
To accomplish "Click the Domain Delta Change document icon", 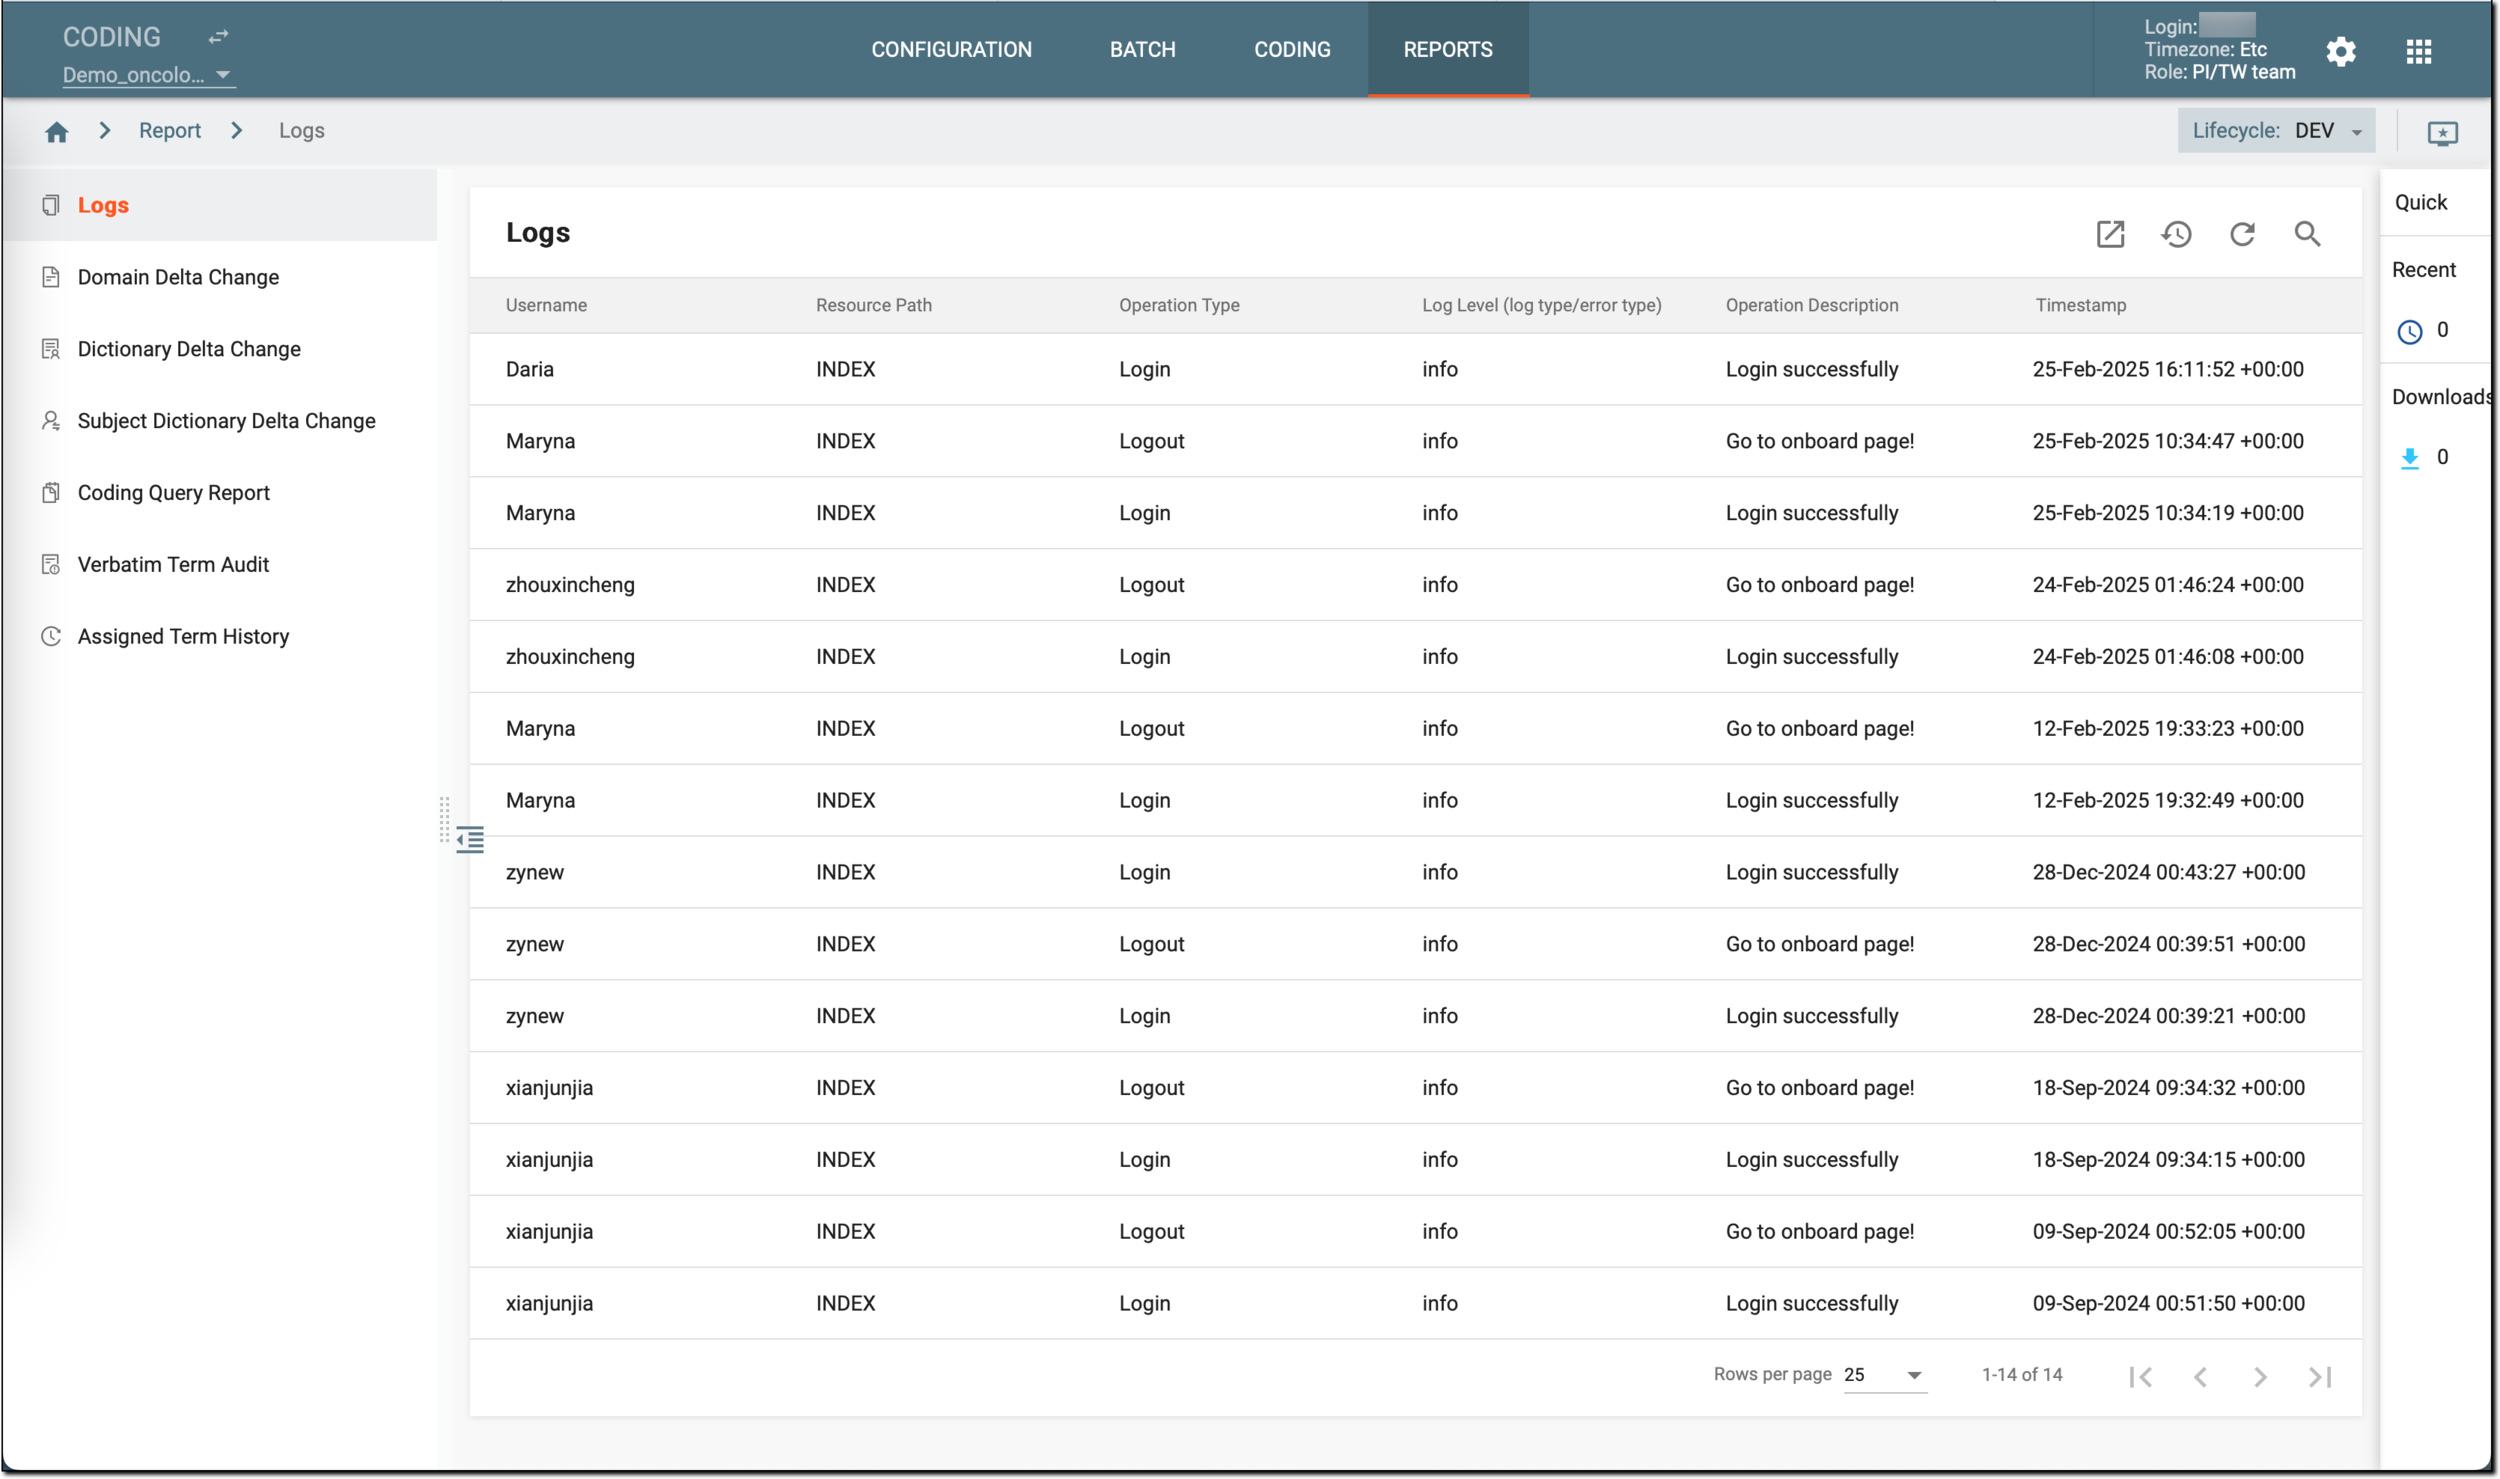I will click(x=51, y=277).
